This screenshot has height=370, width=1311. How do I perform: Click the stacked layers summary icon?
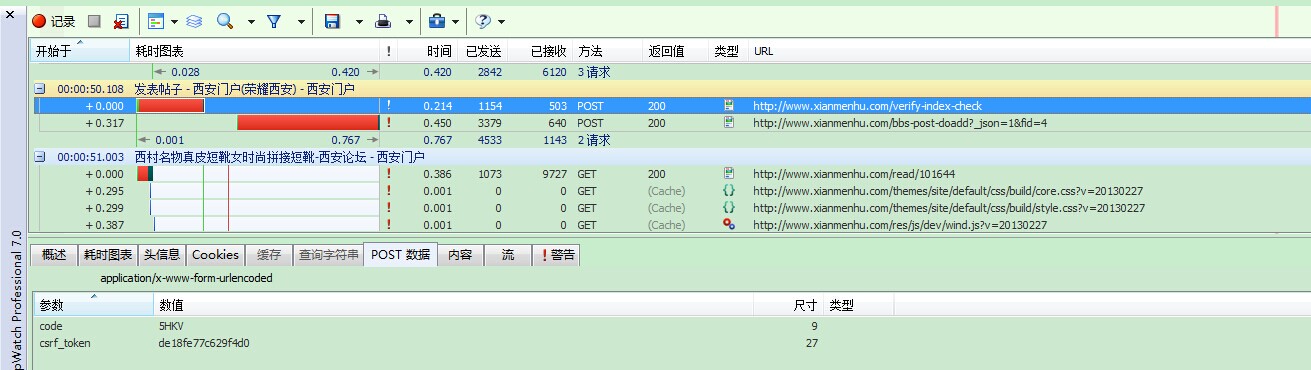[194, 20]
